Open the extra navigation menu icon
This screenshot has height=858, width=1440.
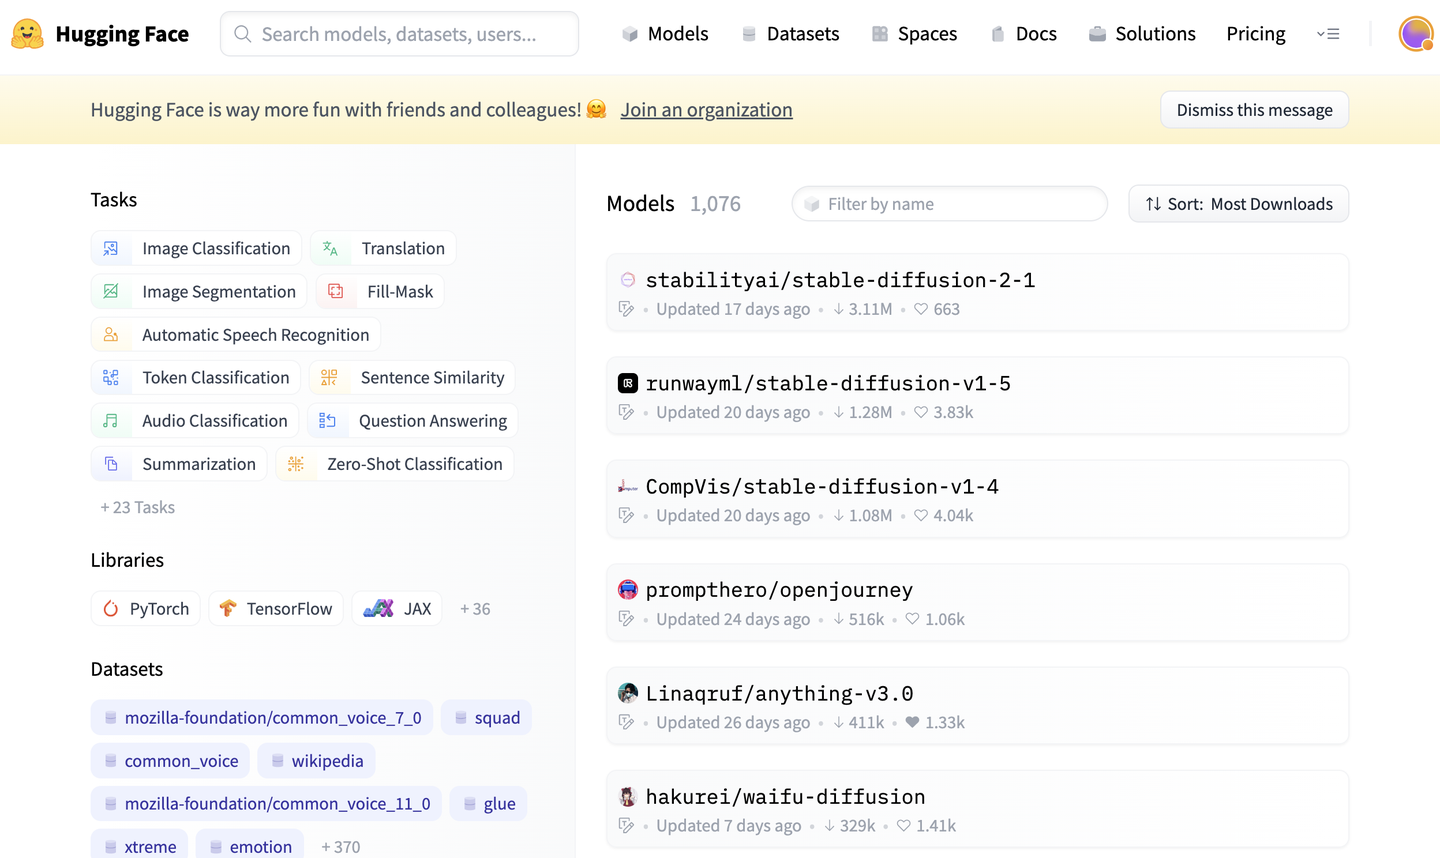1328,34
